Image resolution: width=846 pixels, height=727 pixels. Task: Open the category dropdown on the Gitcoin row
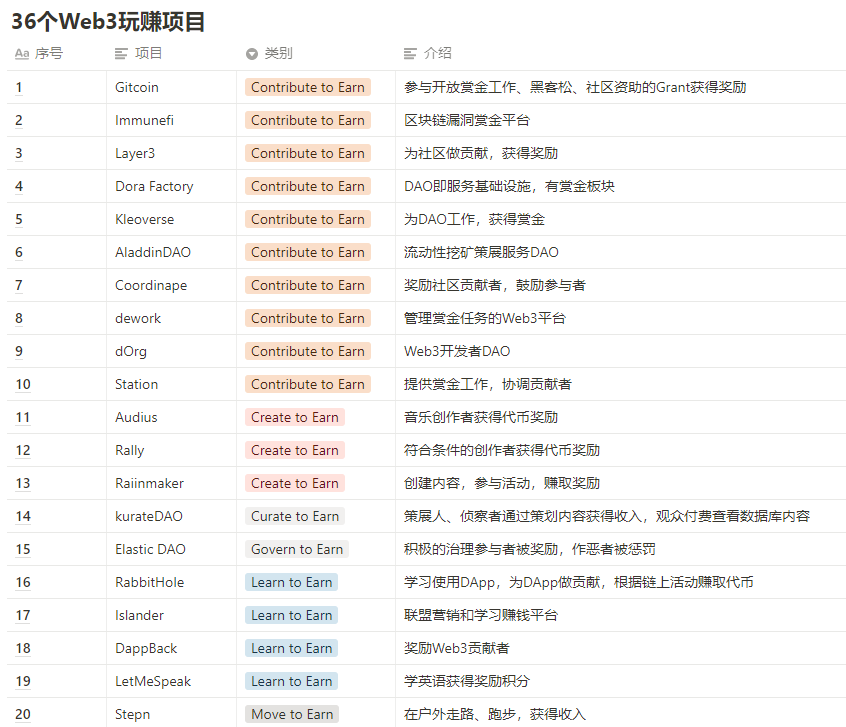click(x=307, y=87)
